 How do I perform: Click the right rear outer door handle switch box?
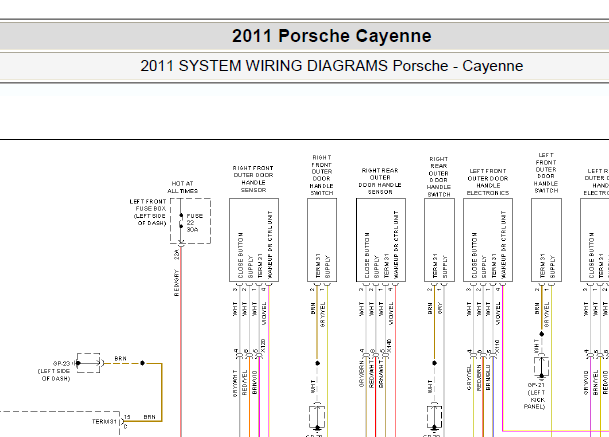tap(439, 240)
